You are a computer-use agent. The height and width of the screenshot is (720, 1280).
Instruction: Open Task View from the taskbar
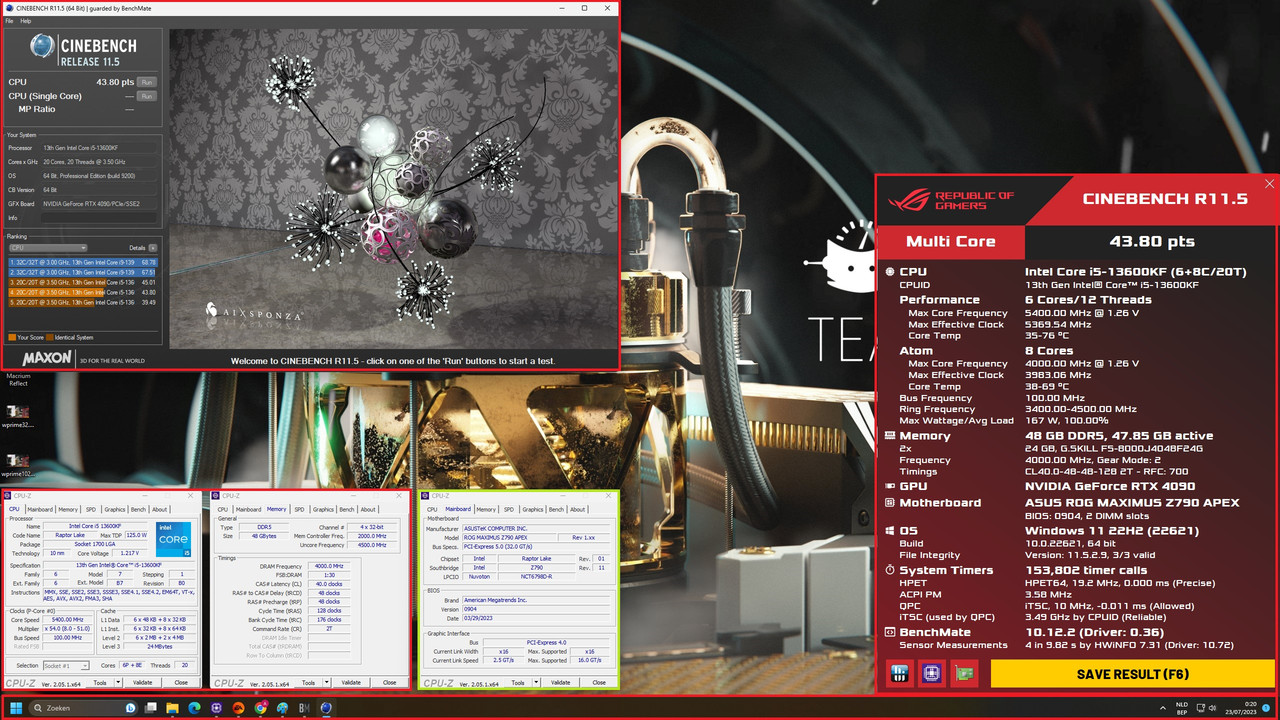point(150,708)
